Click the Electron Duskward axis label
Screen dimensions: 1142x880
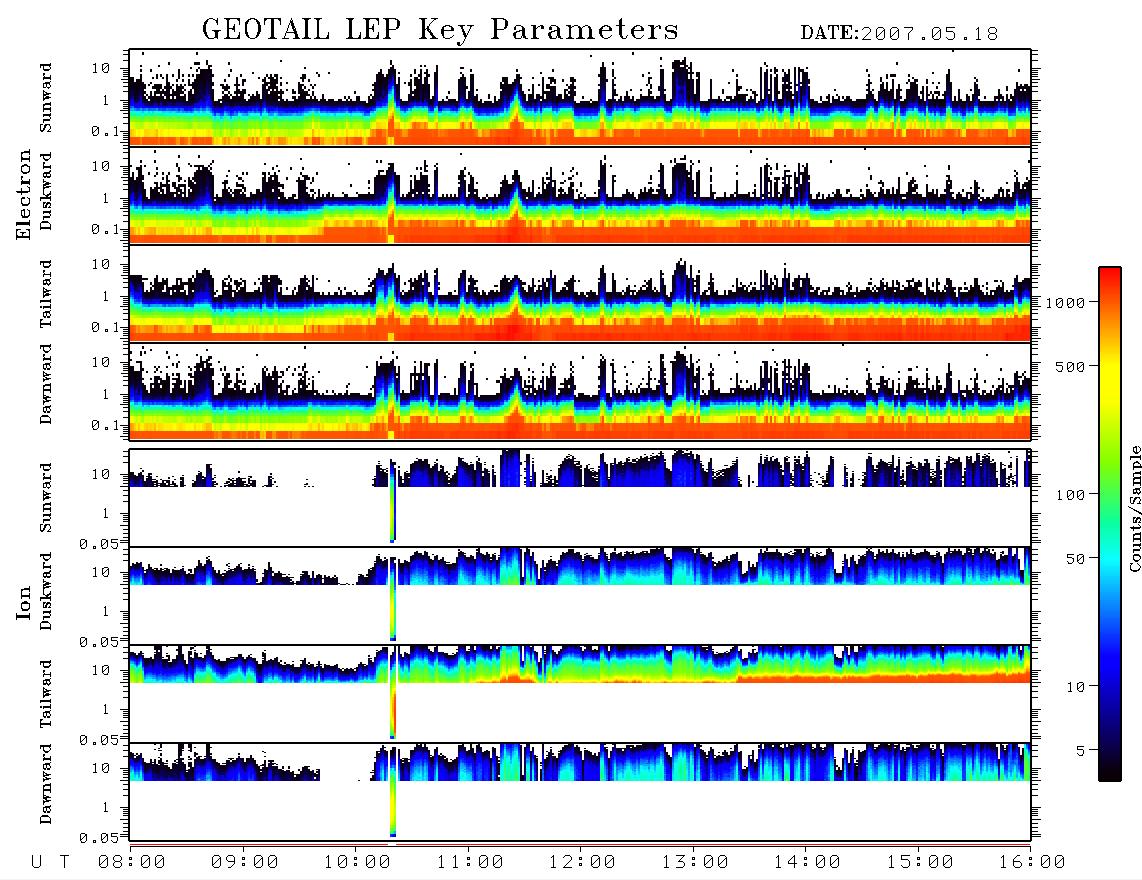[x=46, y=192]
